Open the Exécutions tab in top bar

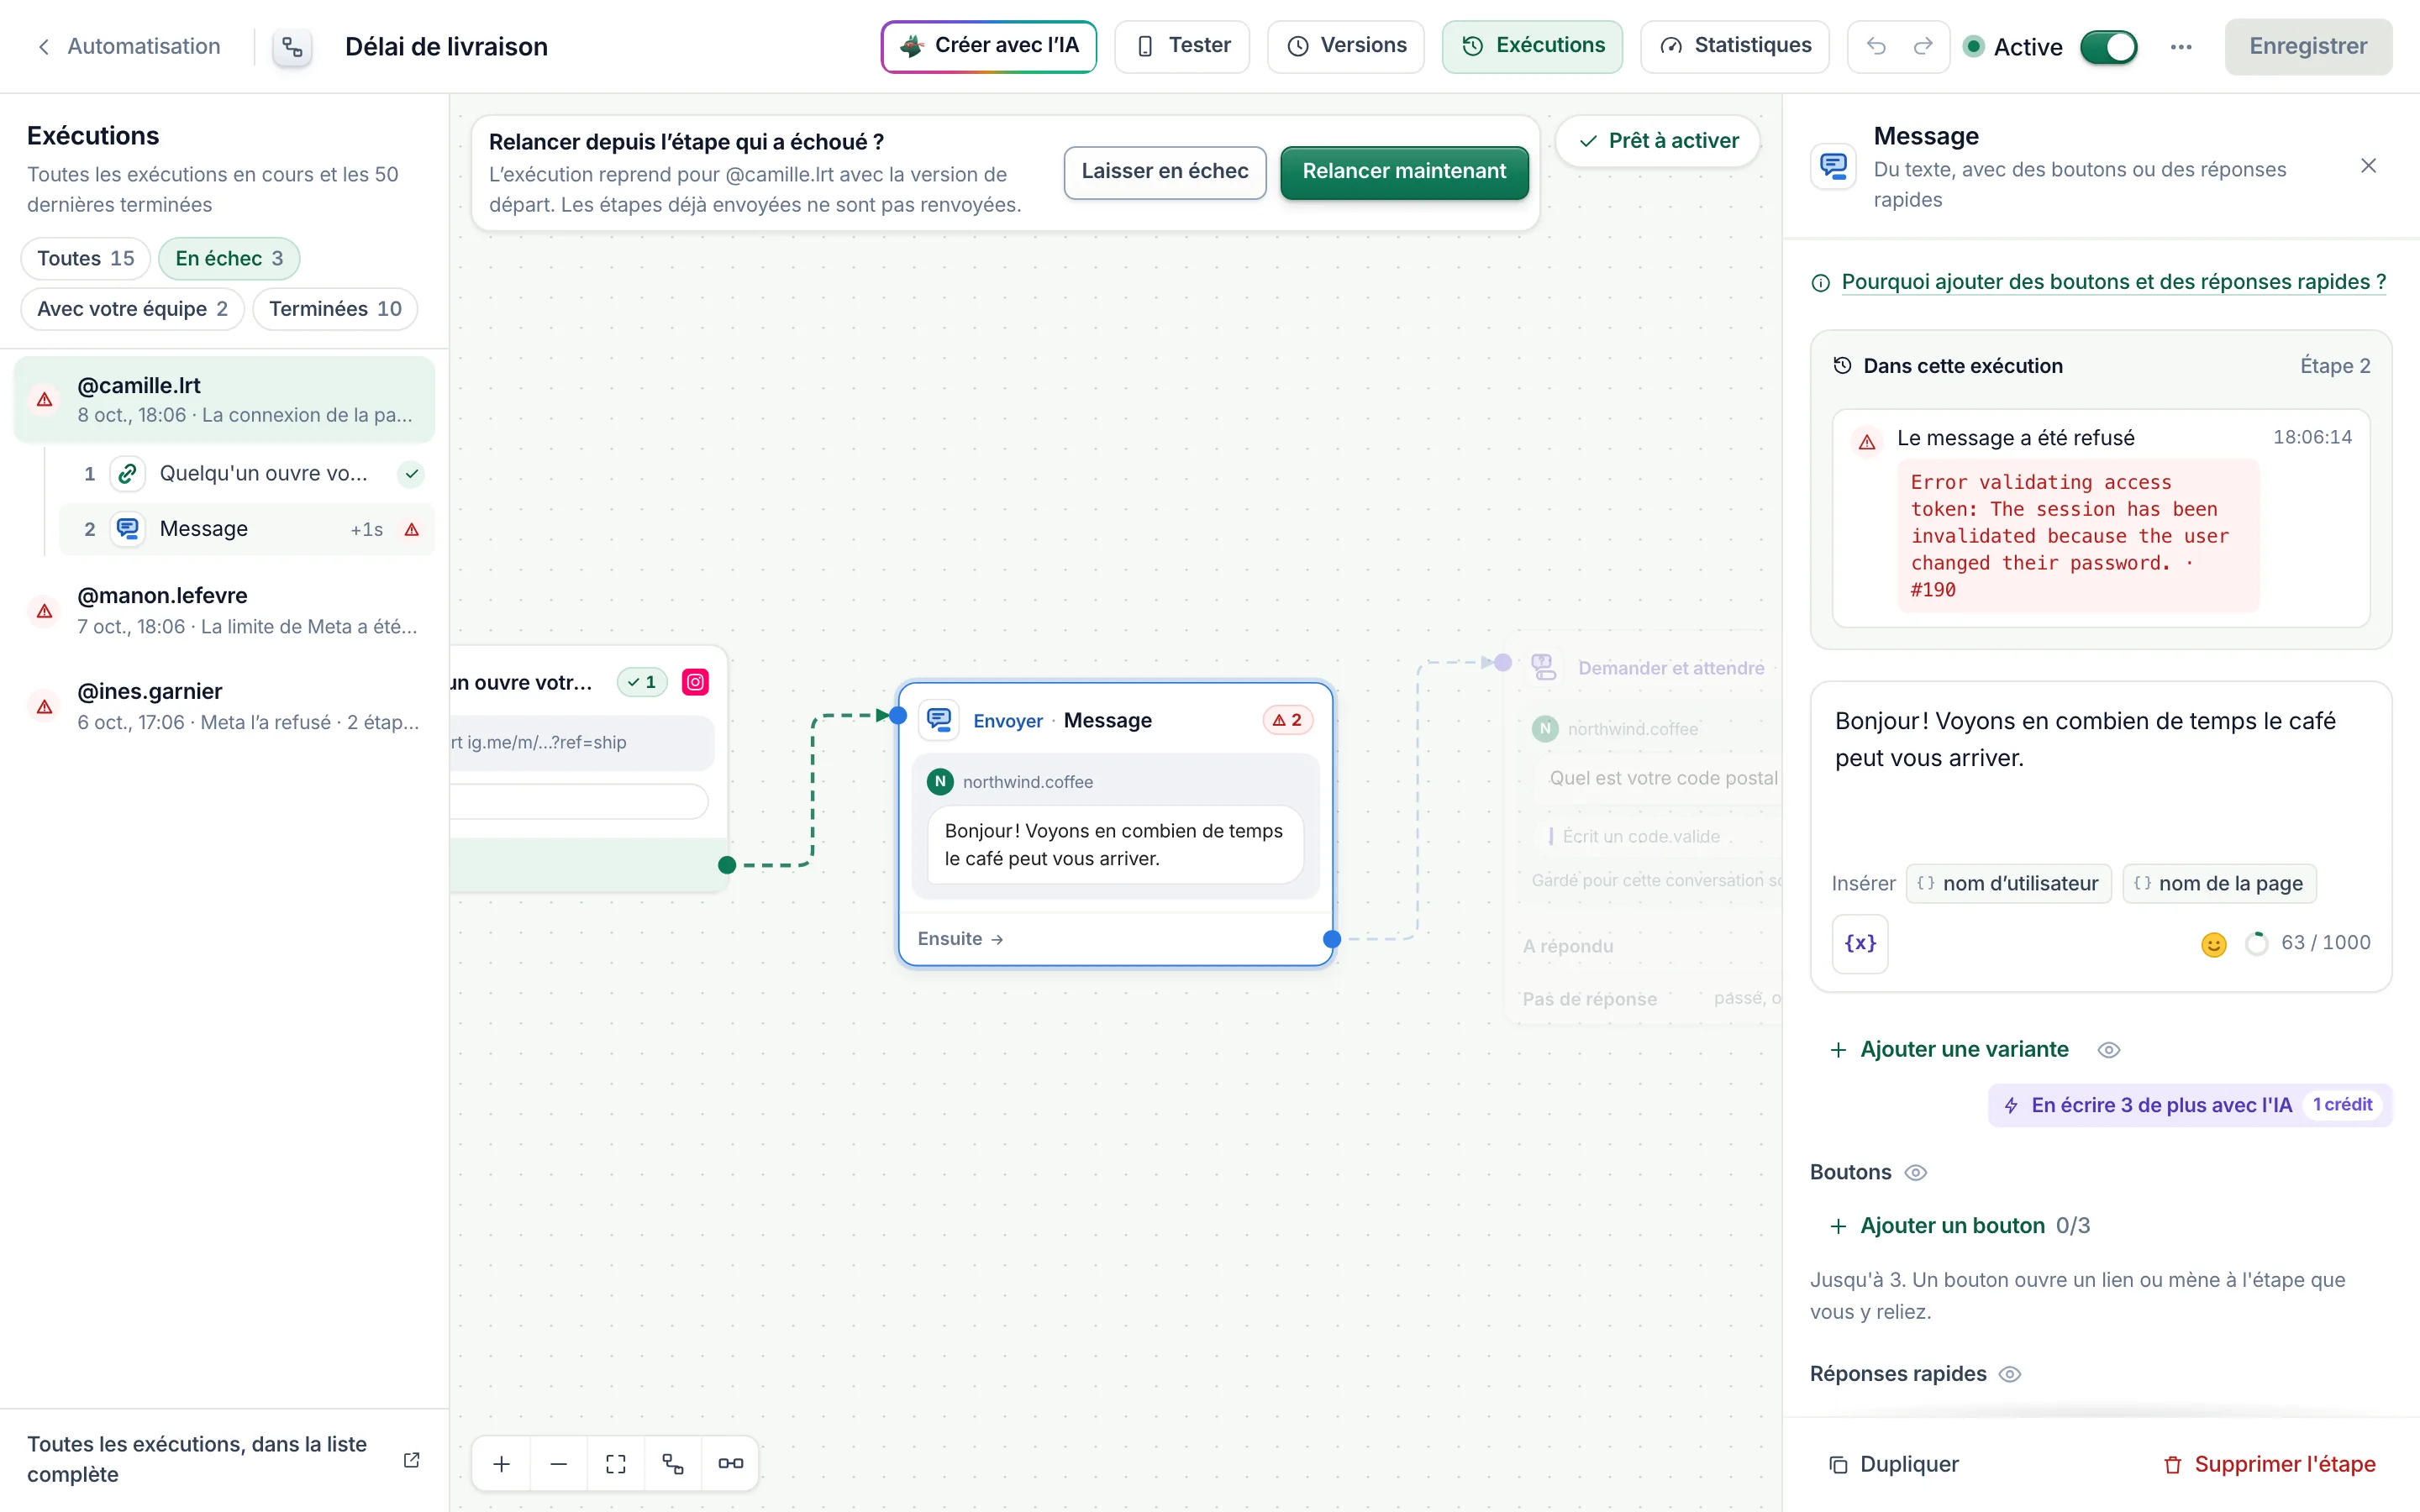tap(1532, 46)
